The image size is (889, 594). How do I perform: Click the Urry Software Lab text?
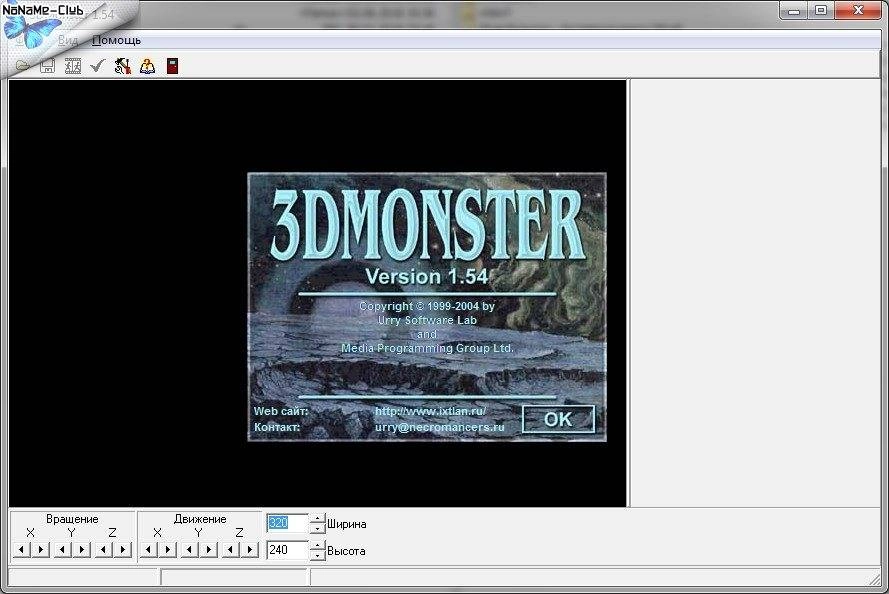coord(427,320)
